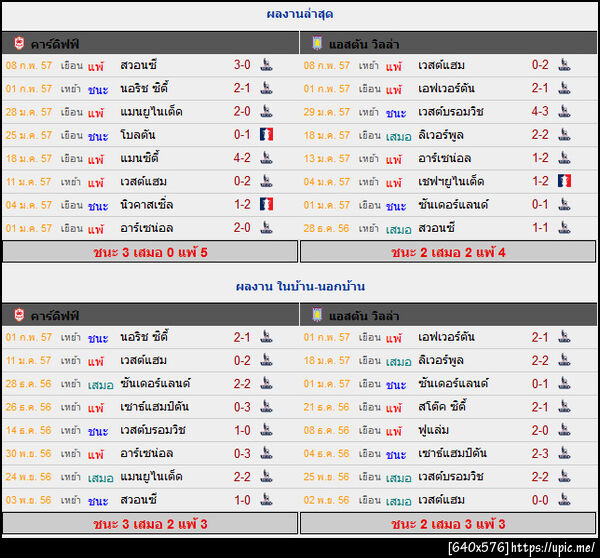The height and width of the screenshot is (558, 600).
Task: Click Cardiff crest in ผลงานล่าสุด header
Action: [x=19, y=44]
